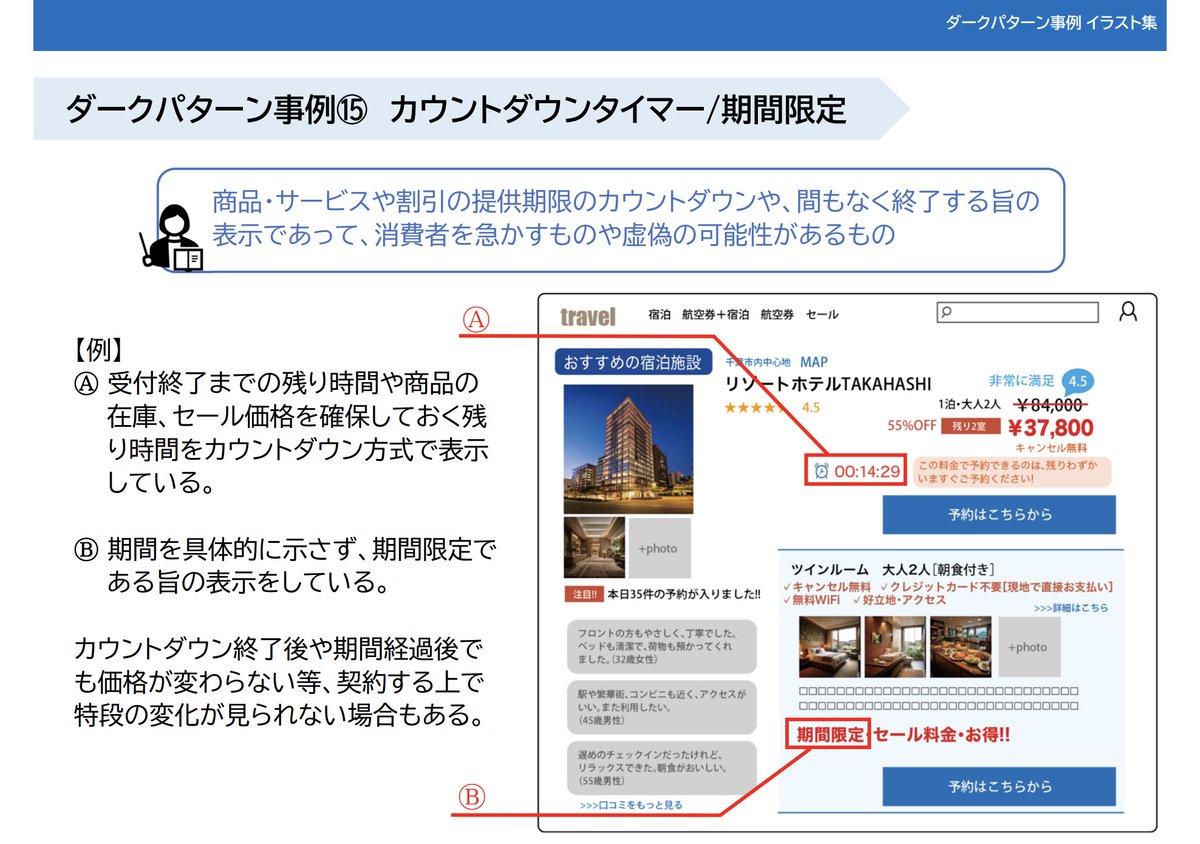Click the ✓クレジットカード不要 feature text

click(x=995, y=587)
